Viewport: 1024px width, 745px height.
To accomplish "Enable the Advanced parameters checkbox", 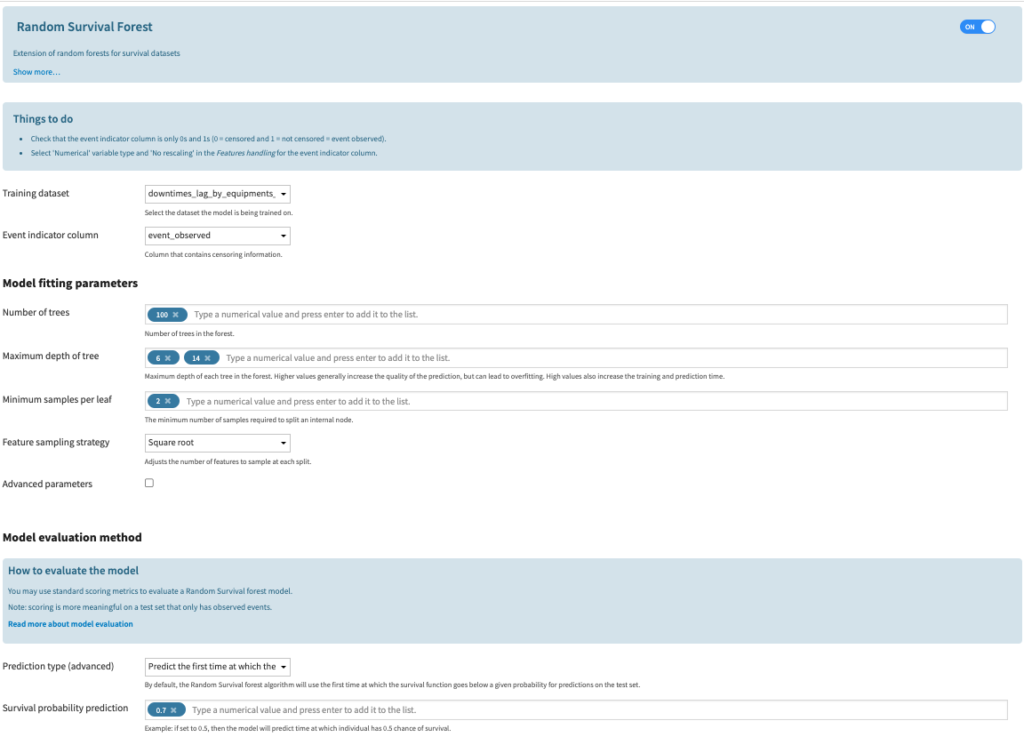I will [x=149, y=483].
